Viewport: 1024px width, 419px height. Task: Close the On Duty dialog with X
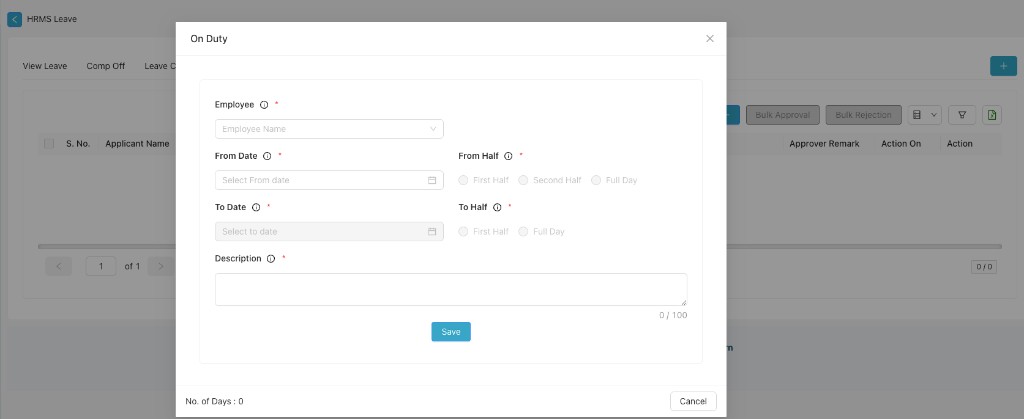[x=710, y=39]
